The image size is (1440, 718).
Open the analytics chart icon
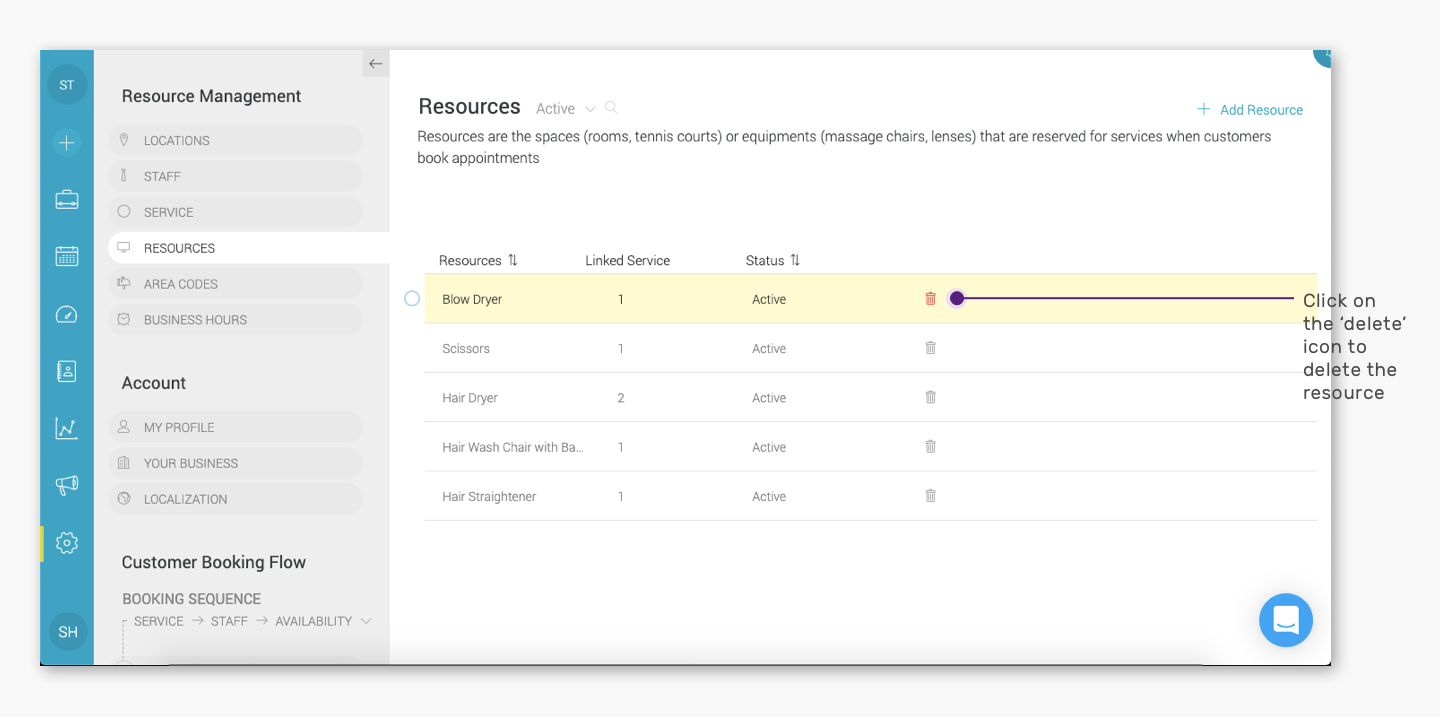pyautogui.click(x=67, y=429)
